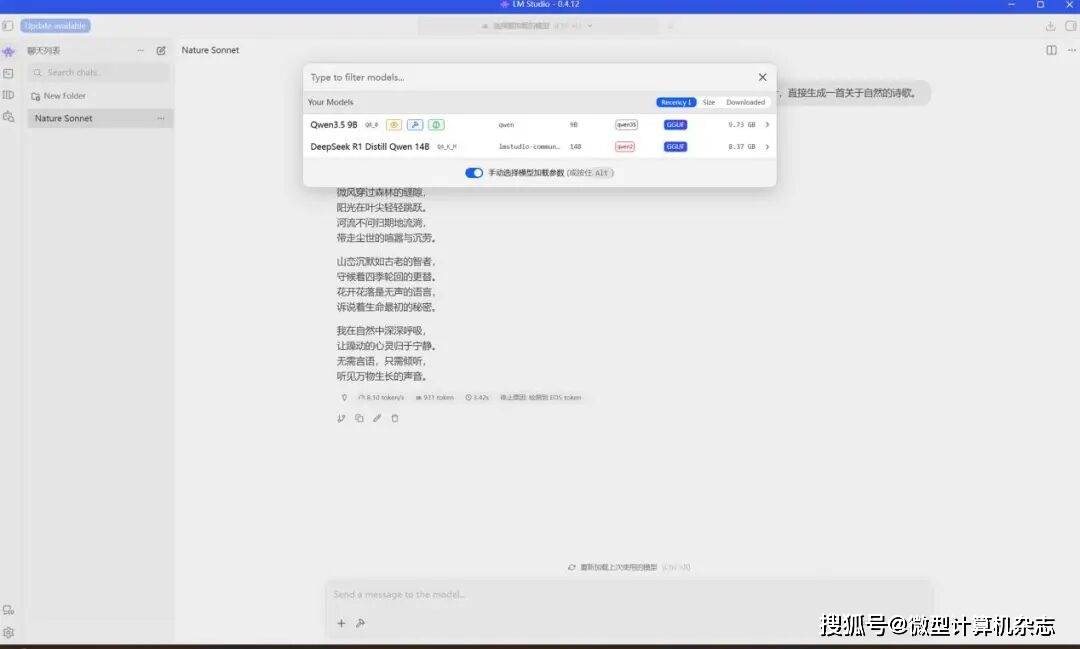1080x649 pixels.
Task: Open Nature Sonnet chat options ellipsis
Action: click(x=160, y=119)
